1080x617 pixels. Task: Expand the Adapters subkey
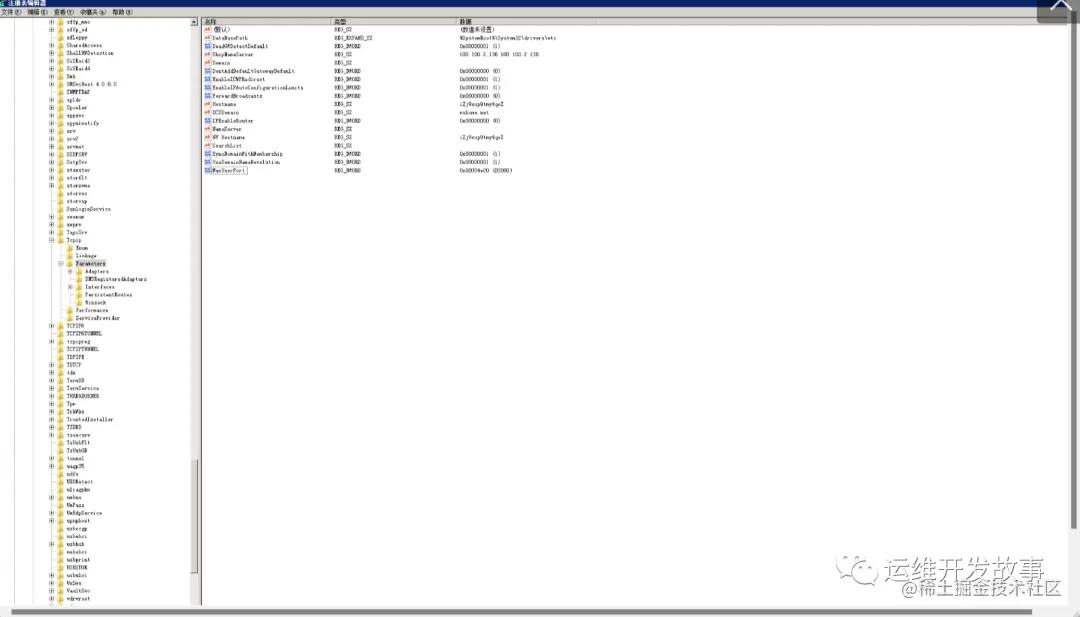coord(70,271)
